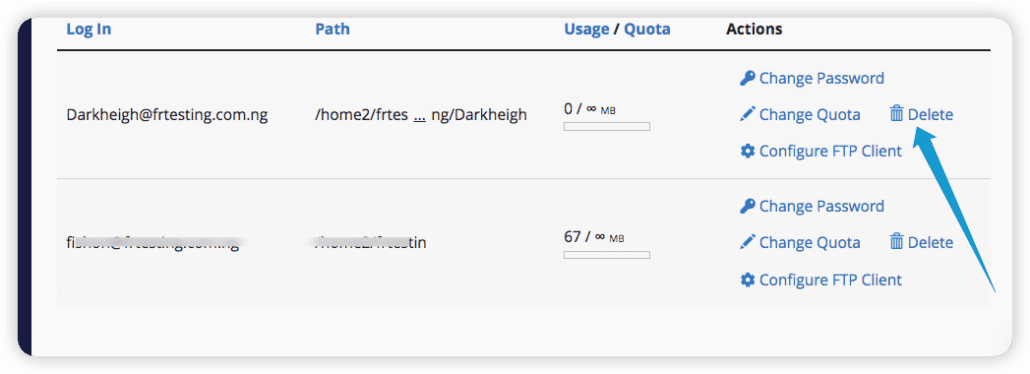Click the Darkheigh@frtesting.com.ng login text

[x=167, y=115]
